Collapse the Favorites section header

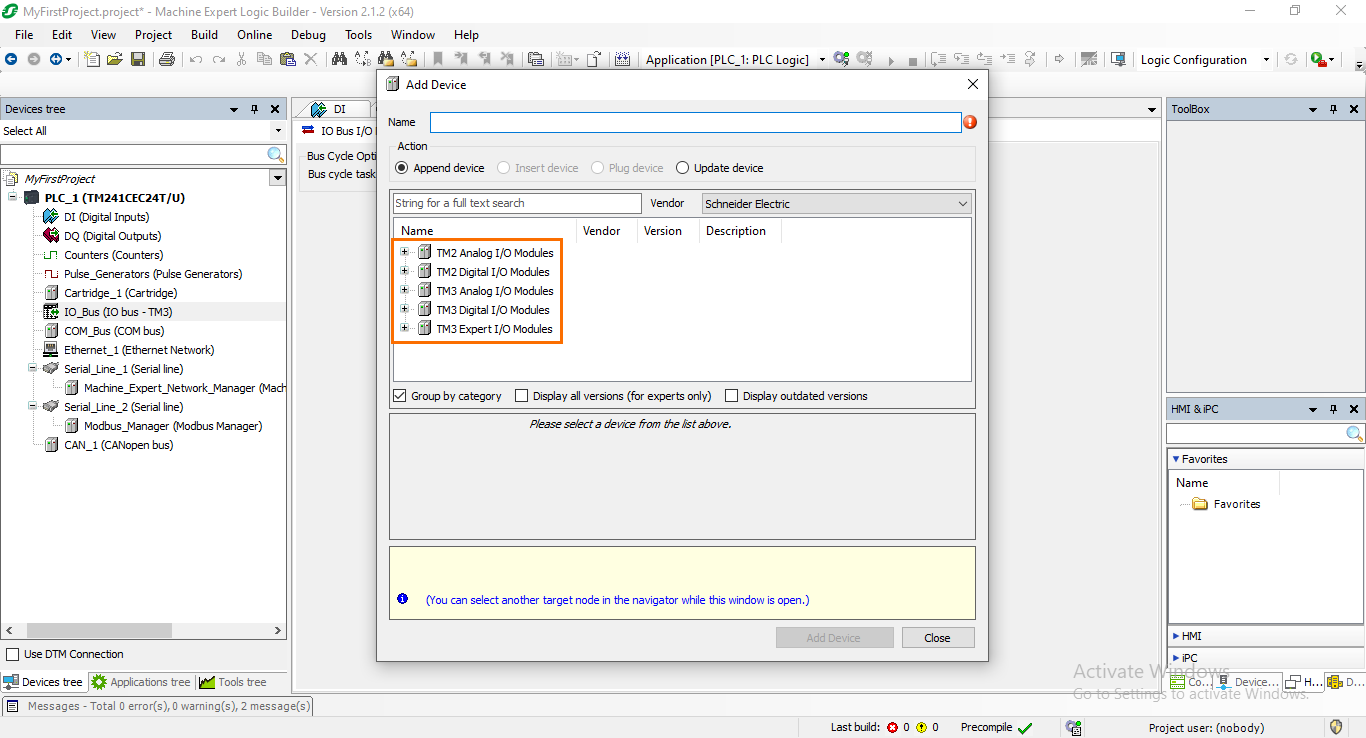point(1265,459)
